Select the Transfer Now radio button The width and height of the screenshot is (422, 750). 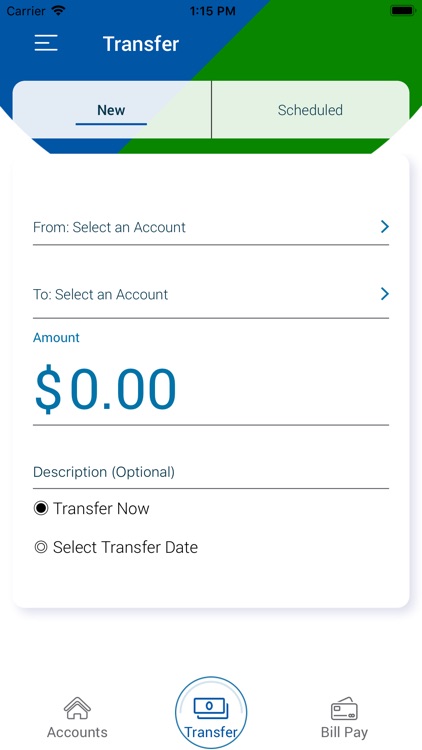41,508
